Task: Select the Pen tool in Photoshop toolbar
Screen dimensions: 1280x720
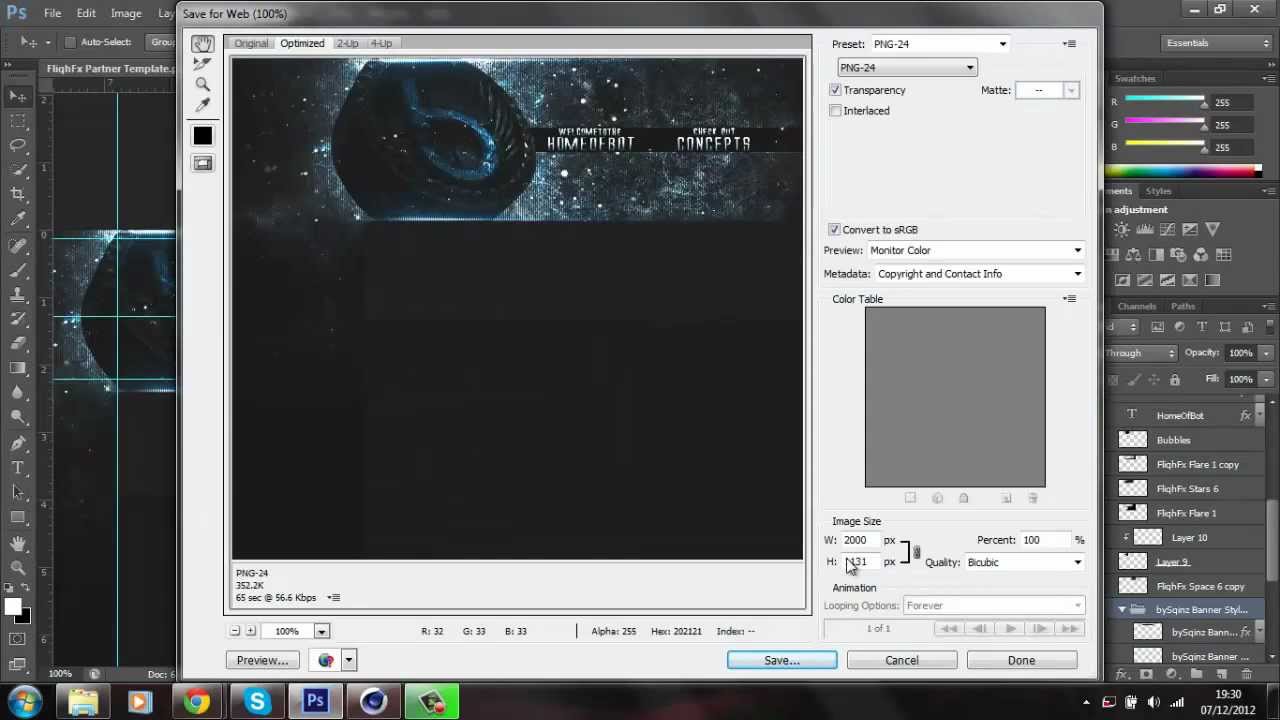Action: [x=18, y=442]
